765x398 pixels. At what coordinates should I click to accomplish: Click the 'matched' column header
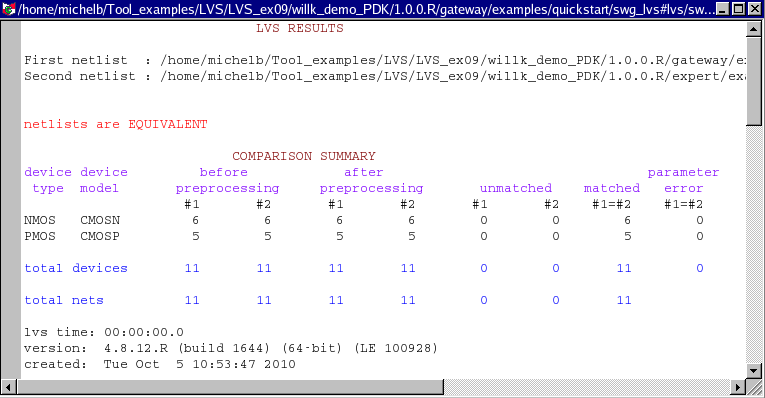pyautogui.click(x=612, y=188)
